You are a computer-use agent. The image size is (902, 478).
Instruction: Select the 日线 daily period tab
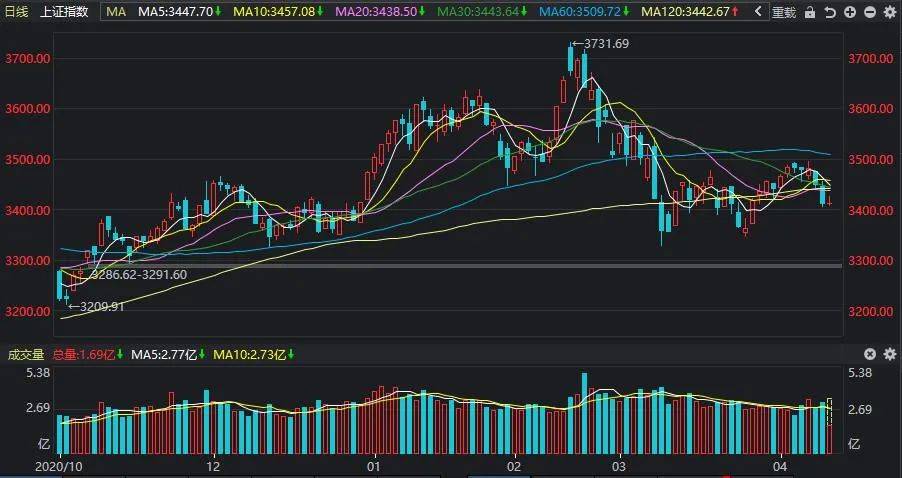click(x=18, y=13)
